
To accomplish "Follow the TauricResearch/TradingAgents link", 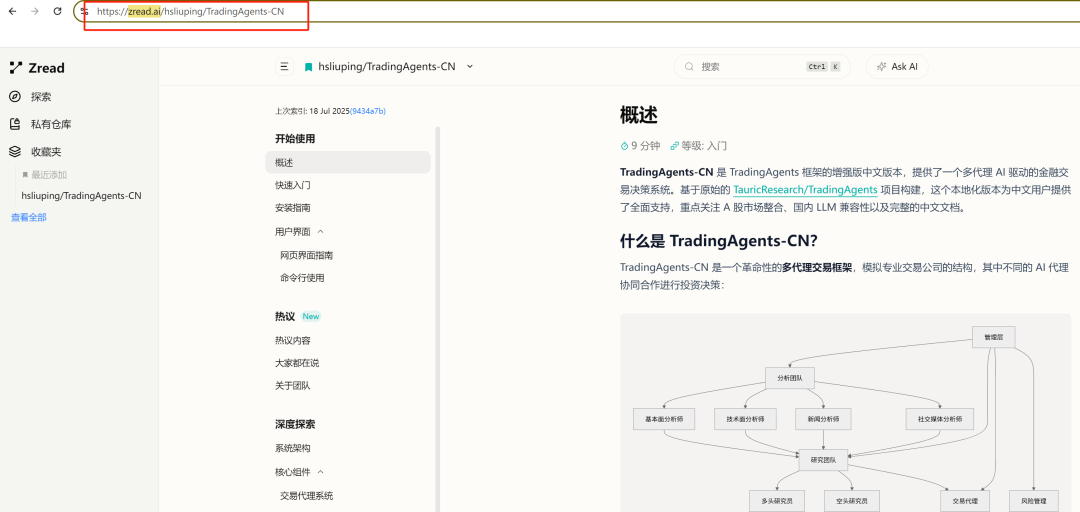I will pos(805,190).
